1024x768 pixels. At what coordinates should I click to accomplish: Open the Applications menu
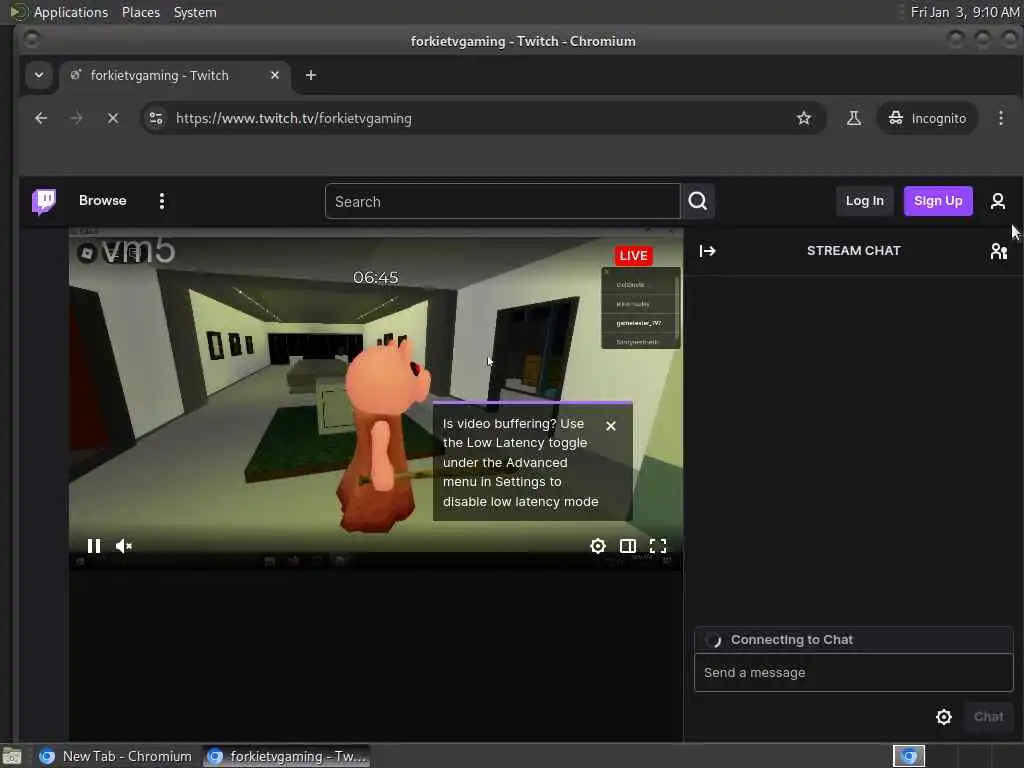pos(71,12)
